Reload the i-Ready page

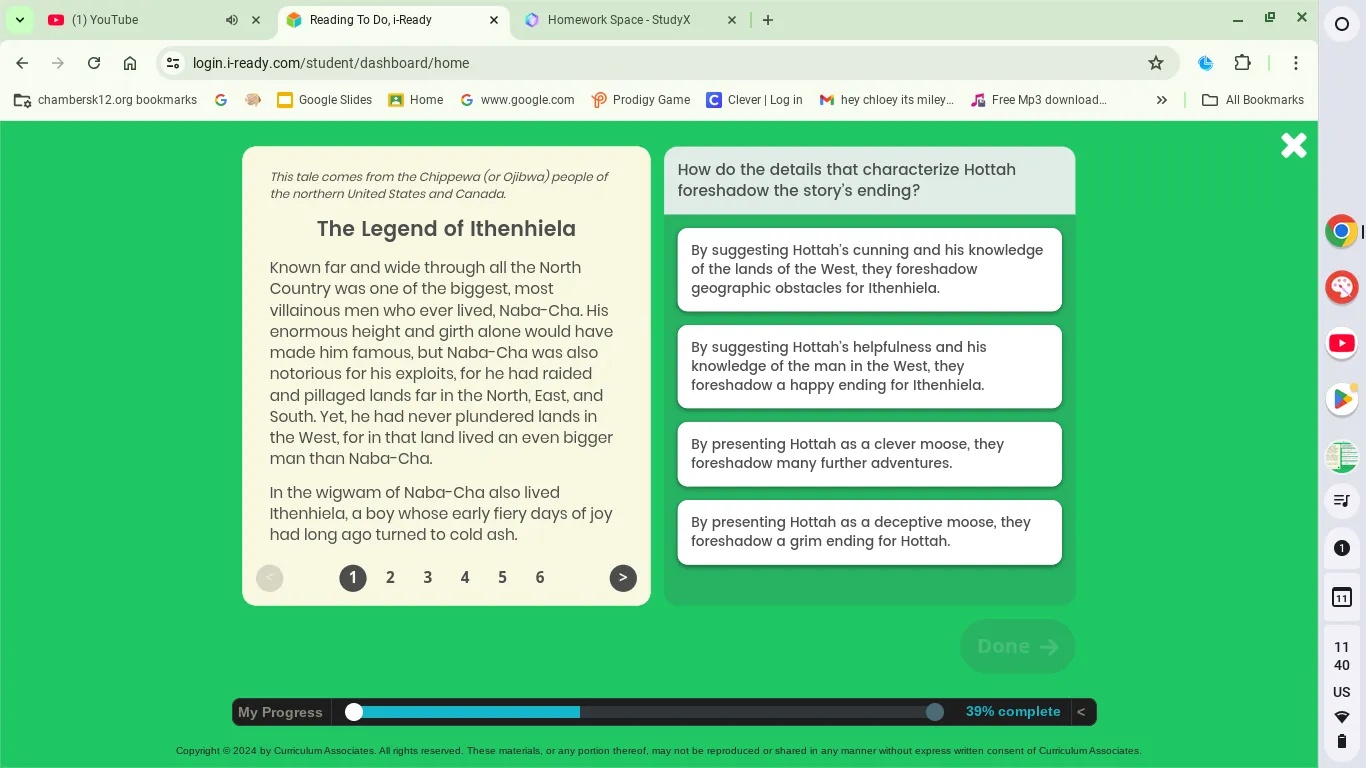94,63
